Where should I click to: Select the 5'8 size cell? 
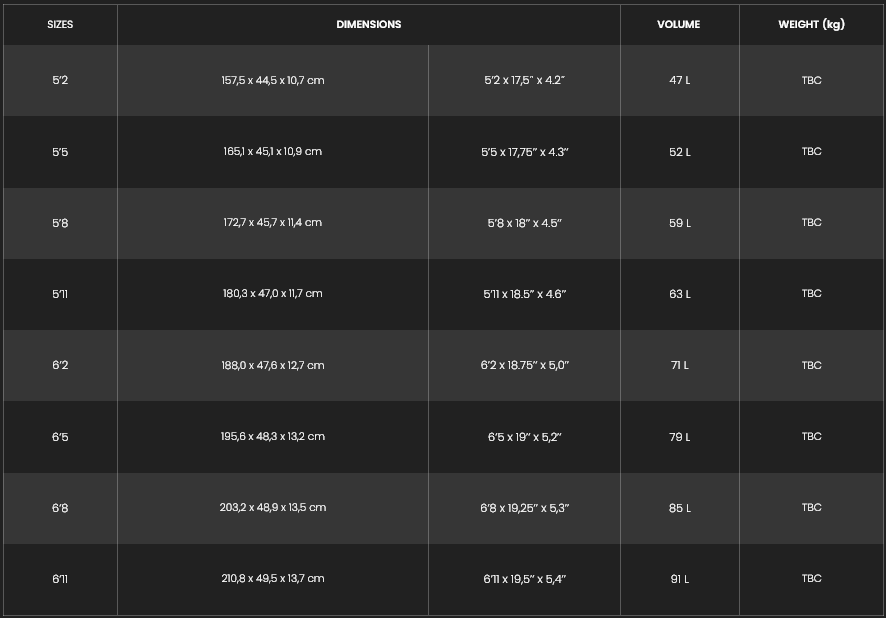(x=60, y=223)
